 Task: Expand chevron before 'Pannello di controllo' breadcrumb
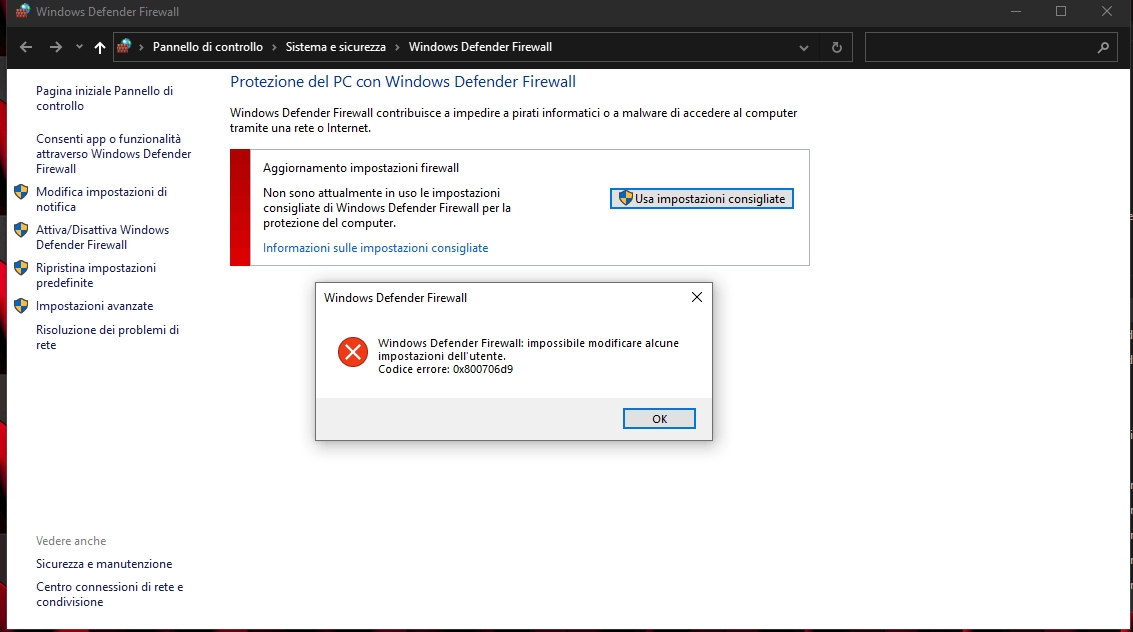pyautogui.click(x=142, y=47)
